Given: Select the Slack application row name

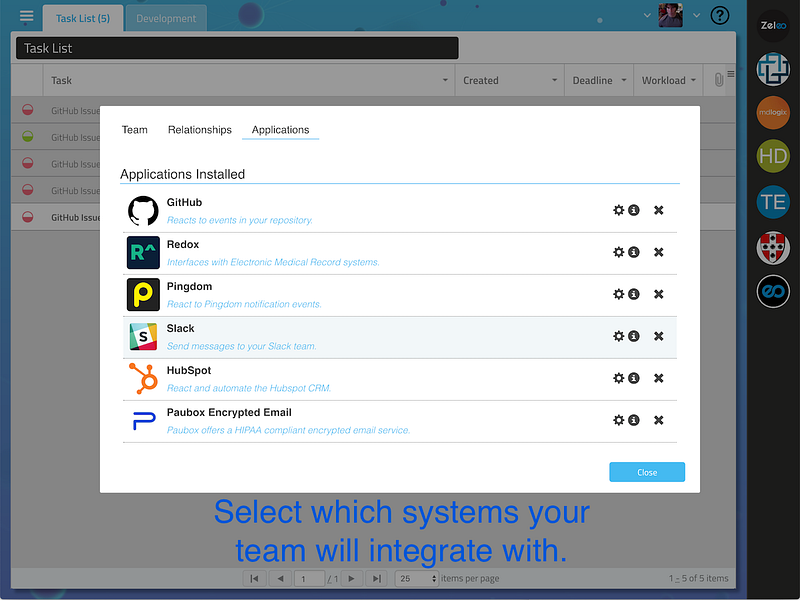Looking at the screenshot, I should click(x=181, y=328).
